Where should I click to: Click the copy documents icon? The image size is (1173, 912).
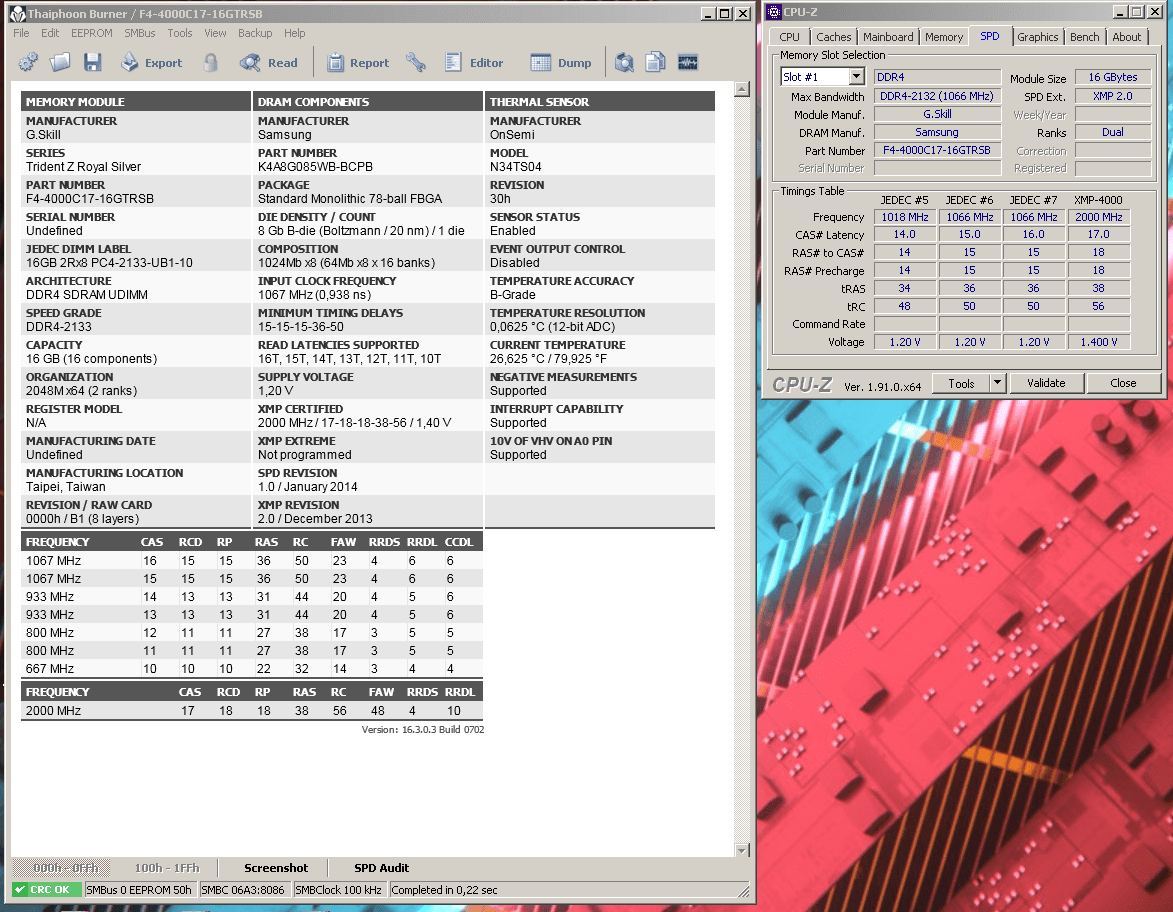pyautogui.click(x=655, y=62)
